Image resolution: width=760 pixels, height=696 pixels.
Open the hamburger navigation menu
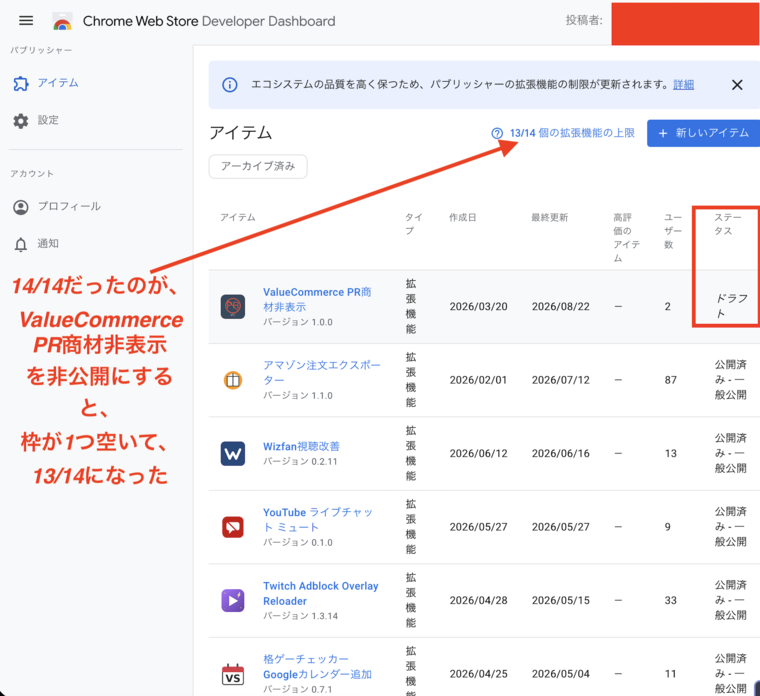point(26,20)
